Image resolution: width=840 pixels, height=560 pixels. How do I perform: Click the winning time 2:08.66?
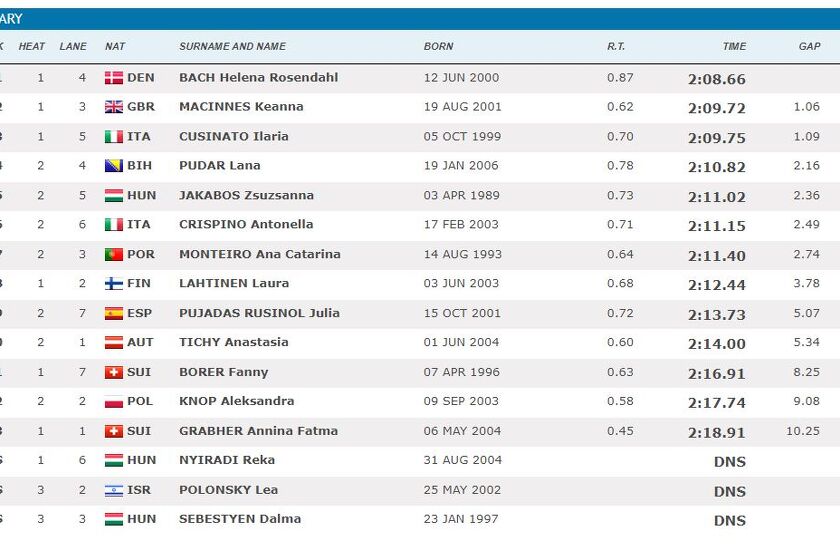tap(716, 79)
